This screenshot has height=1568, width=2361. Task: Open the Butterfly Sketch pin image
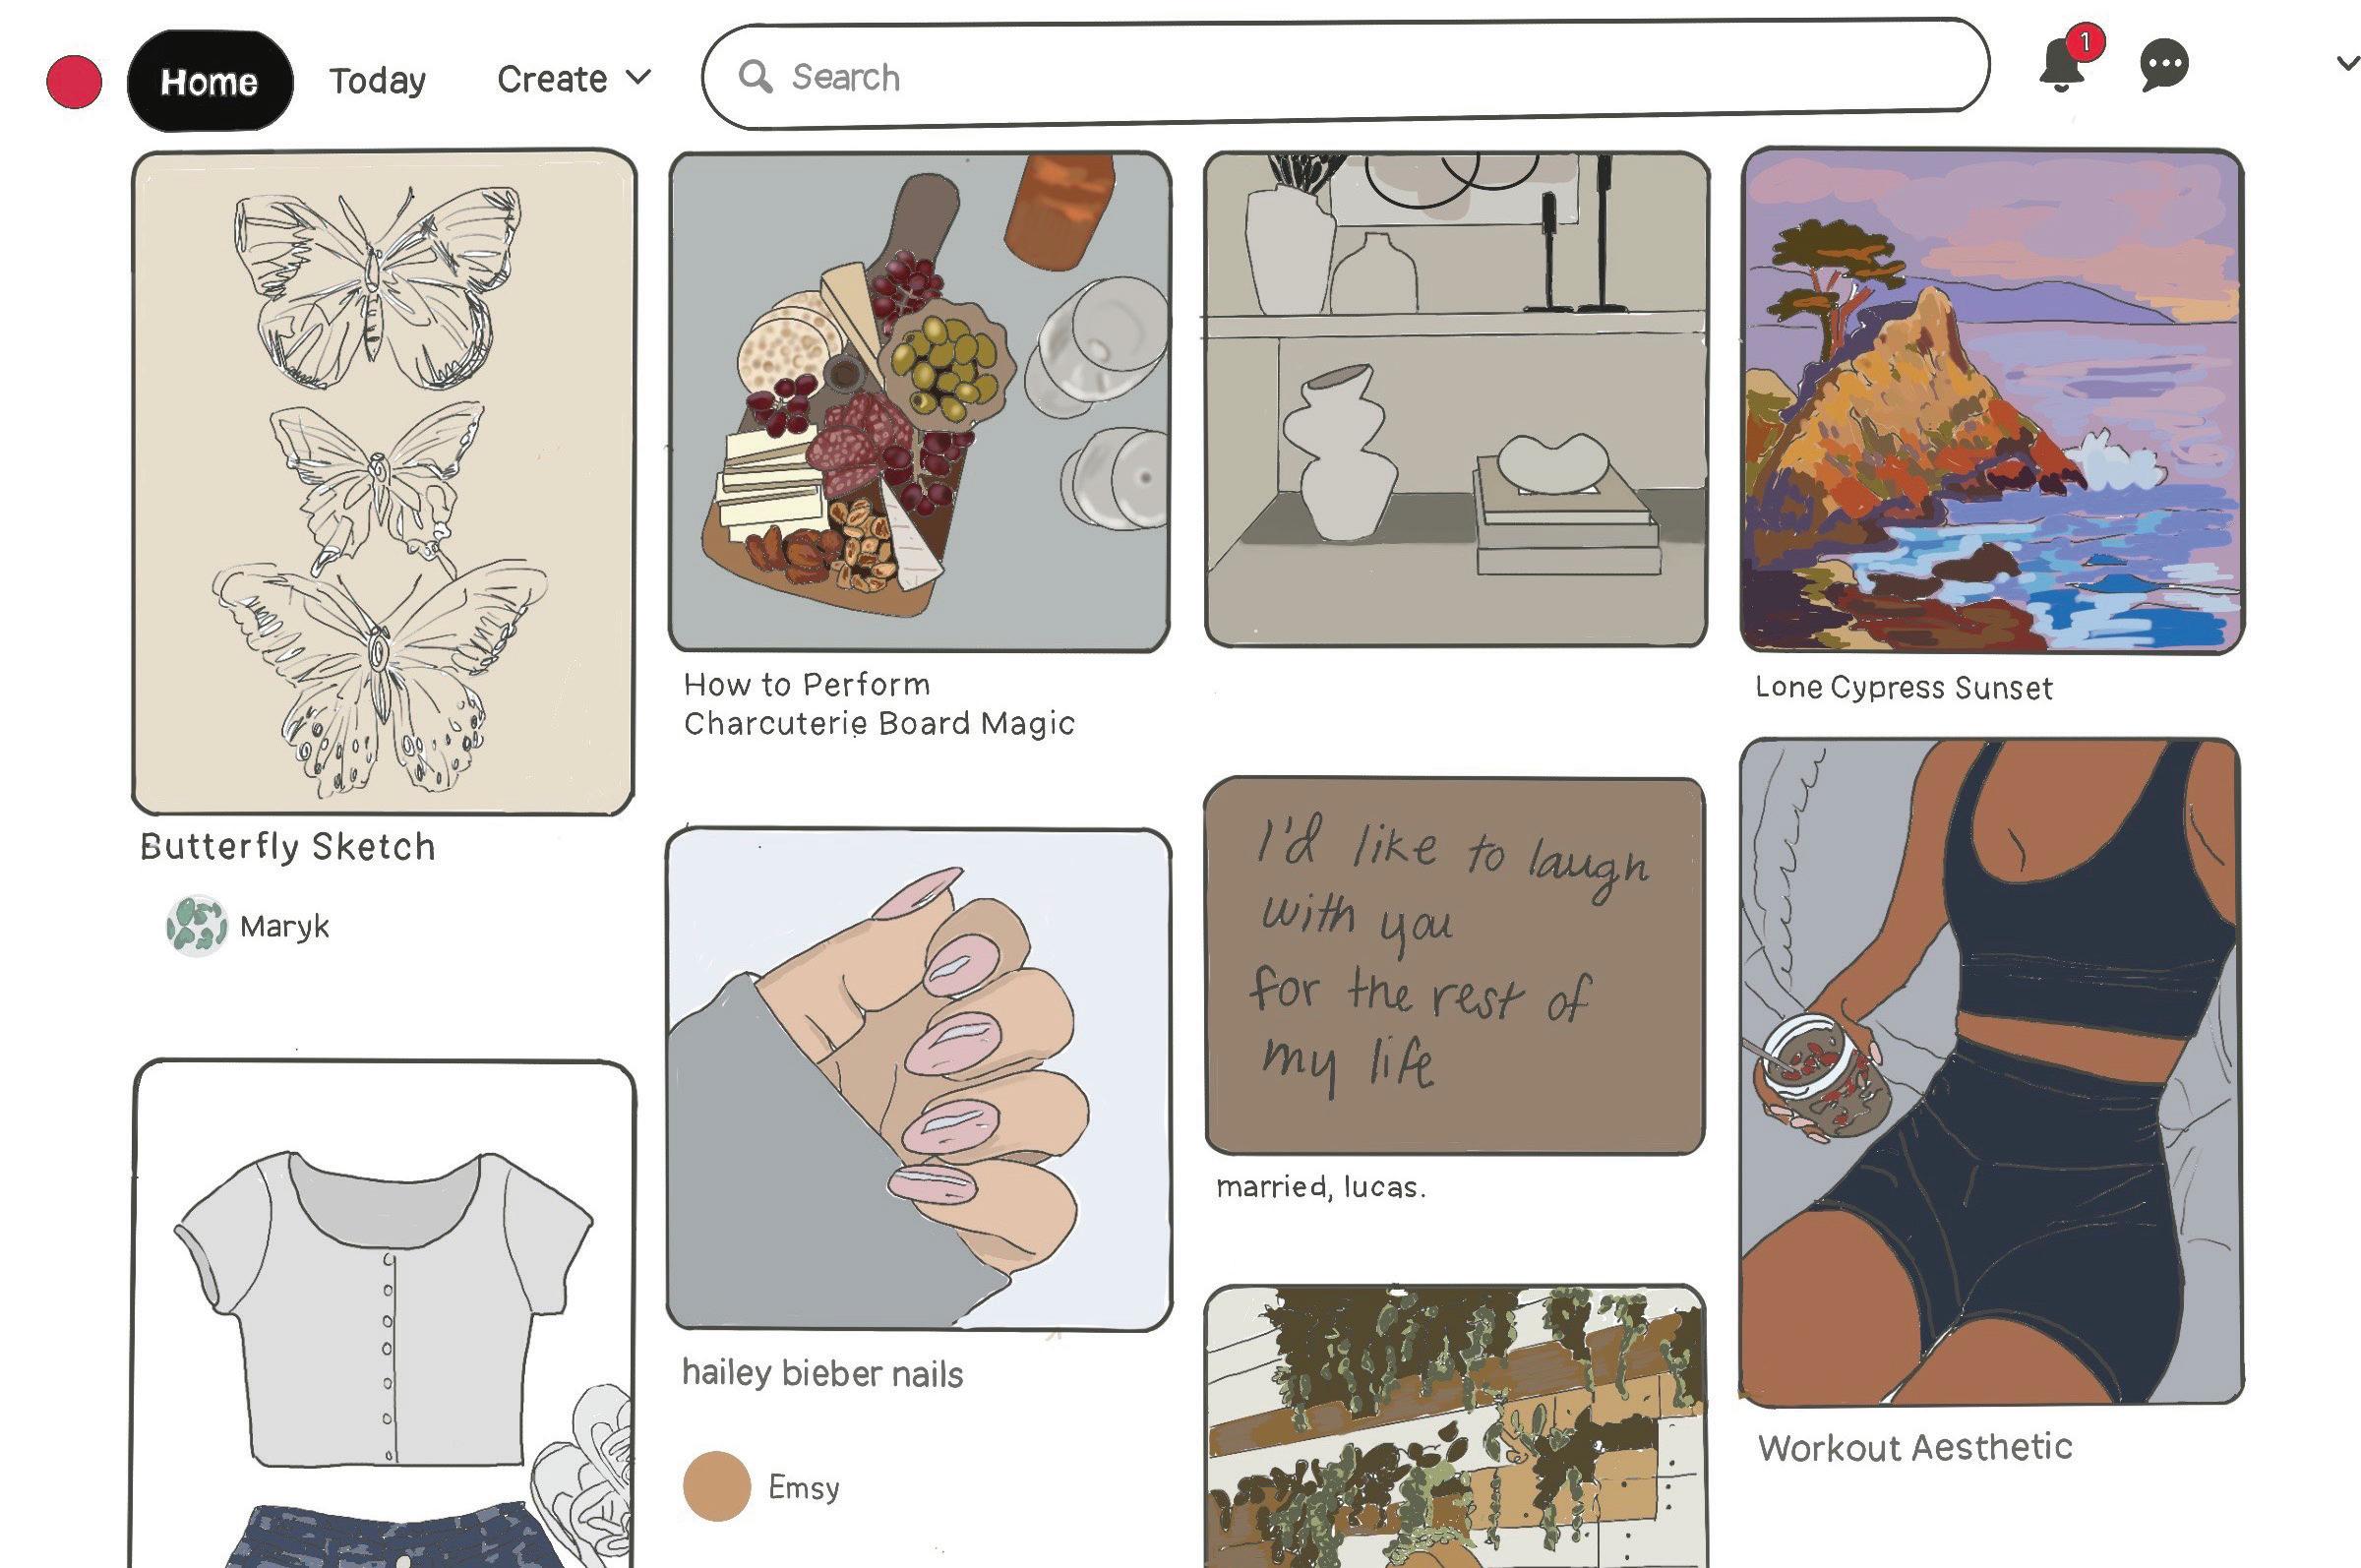pyautogui.click(x=383, y=482)
